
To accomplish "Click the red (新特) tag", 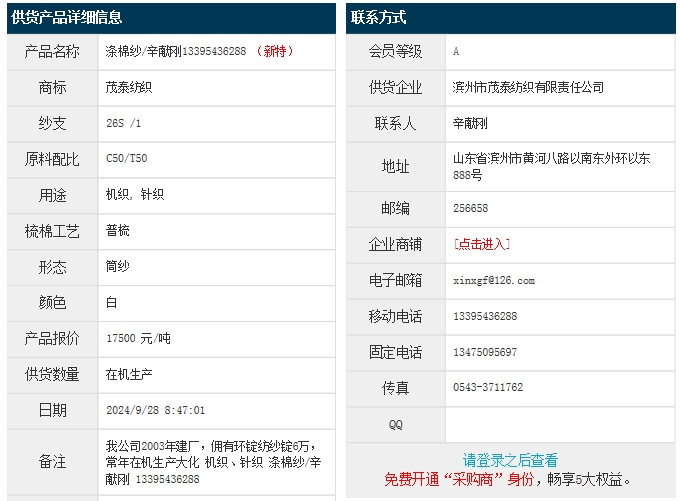I will pyautogui.click(x=275, y=51).
